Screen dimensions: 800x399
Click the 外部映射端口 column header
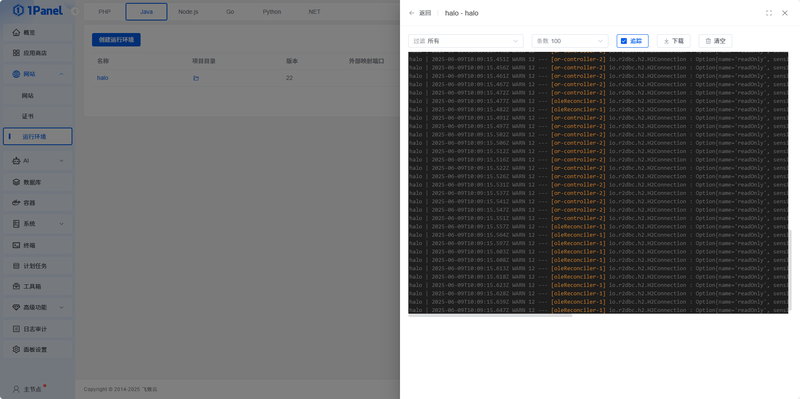pos(366,61)
